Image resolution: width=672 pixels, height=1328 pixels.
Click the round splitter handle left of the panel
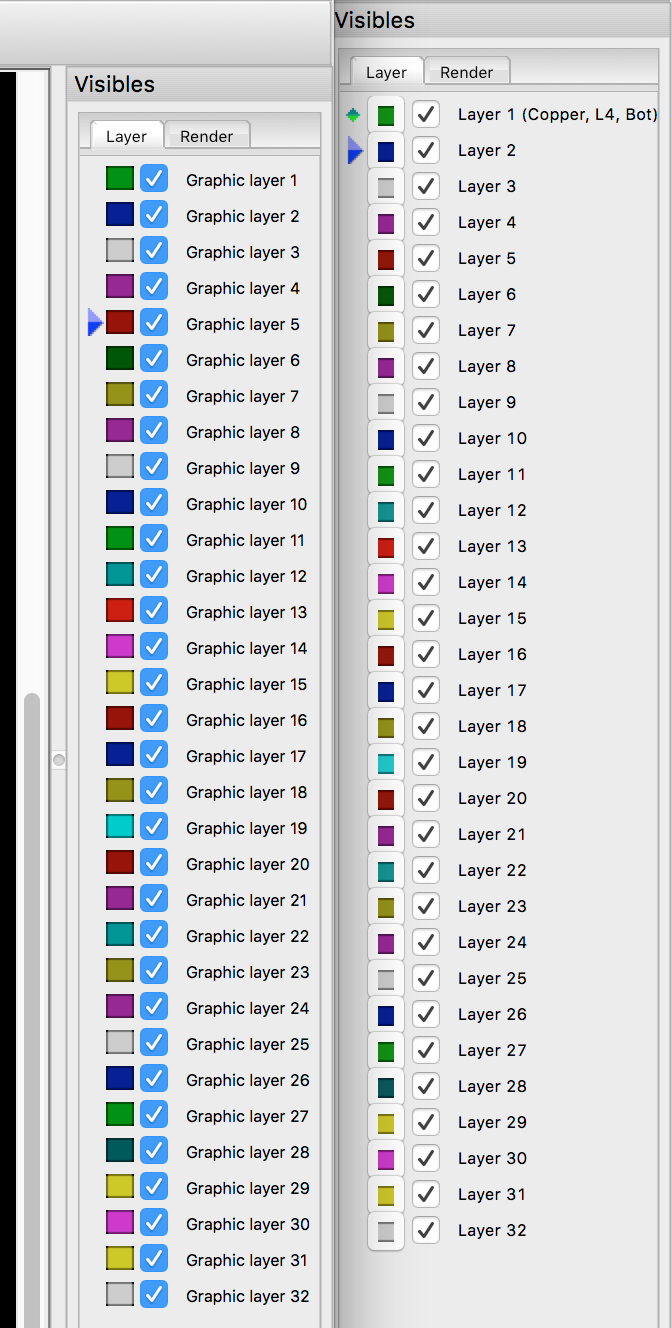pyautogui.click(x=59, y=761)
